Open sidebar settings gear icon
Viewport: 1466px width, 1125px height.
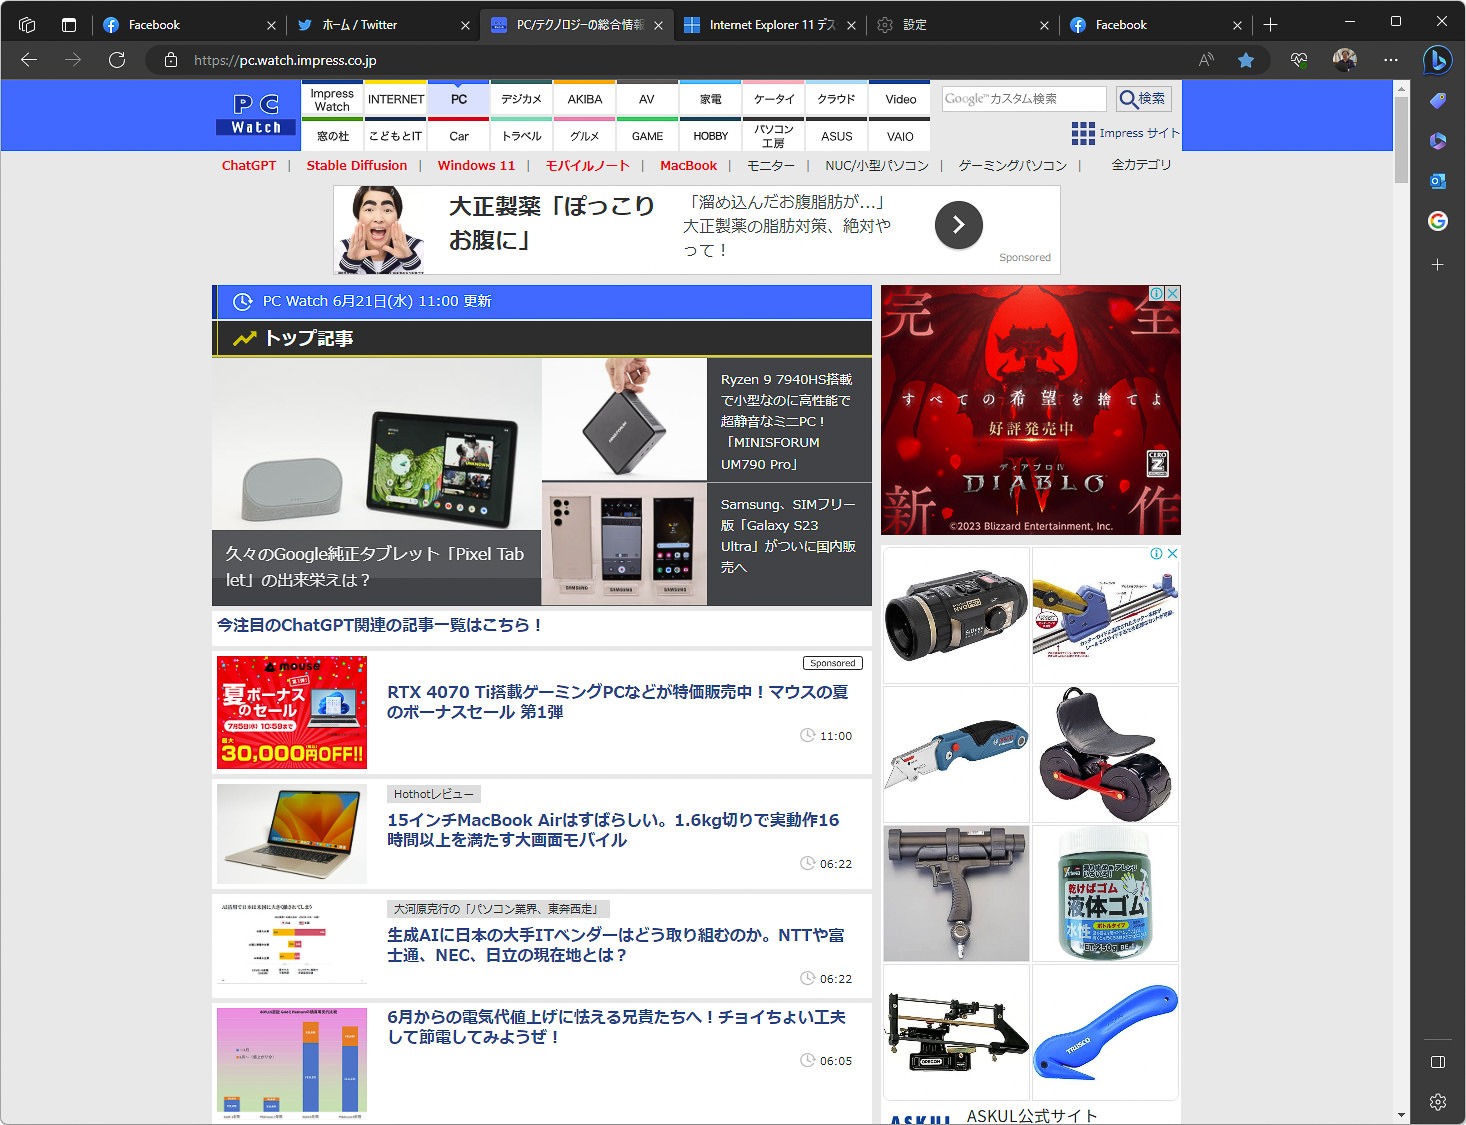tap(1437, 1102)
